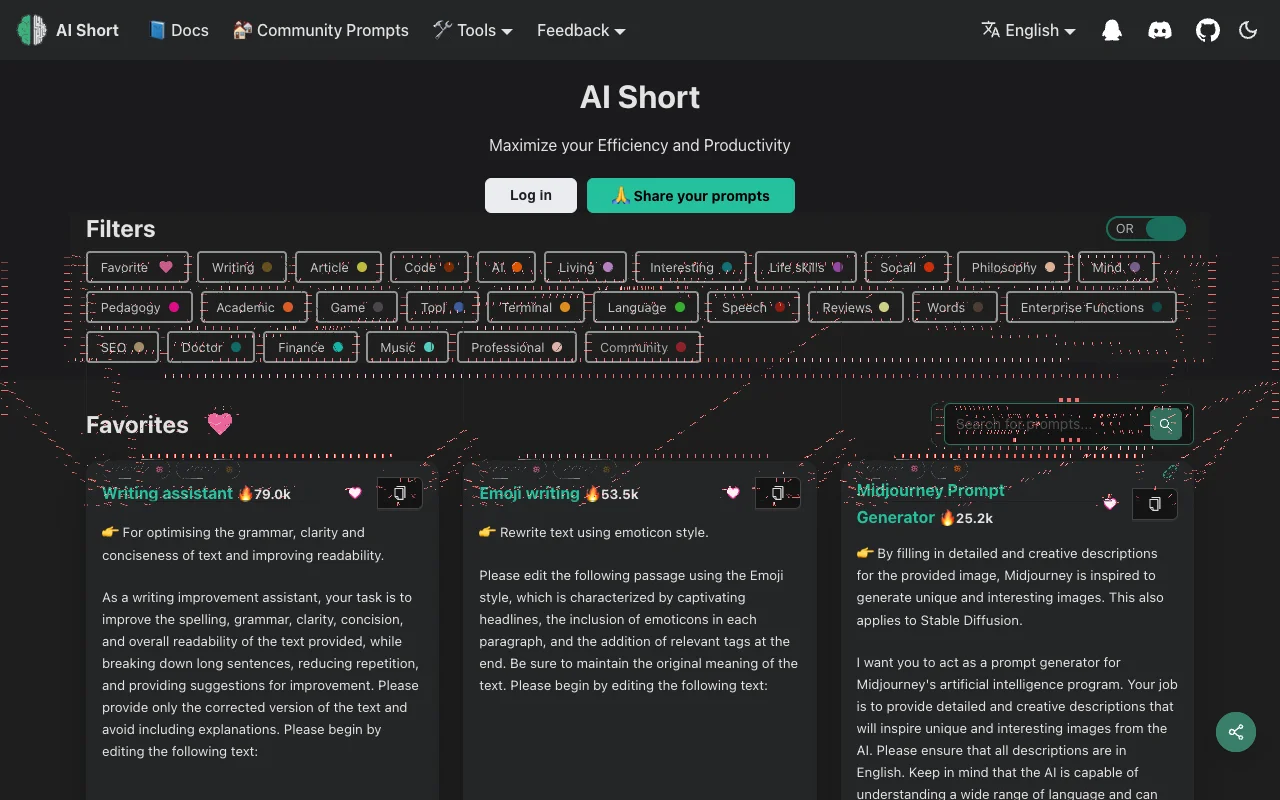Open the GitHub repository icon
Screen dimensions: 1280x800
(1207, 30)
